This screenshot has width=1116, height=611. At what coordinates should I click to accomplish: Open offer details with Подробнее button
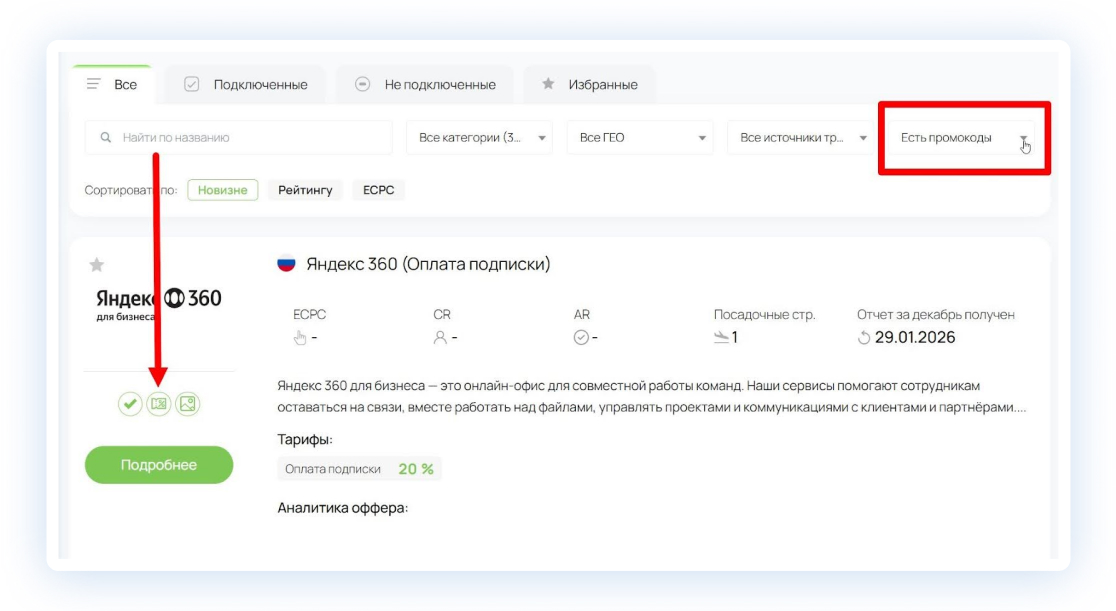click(159, 465)
